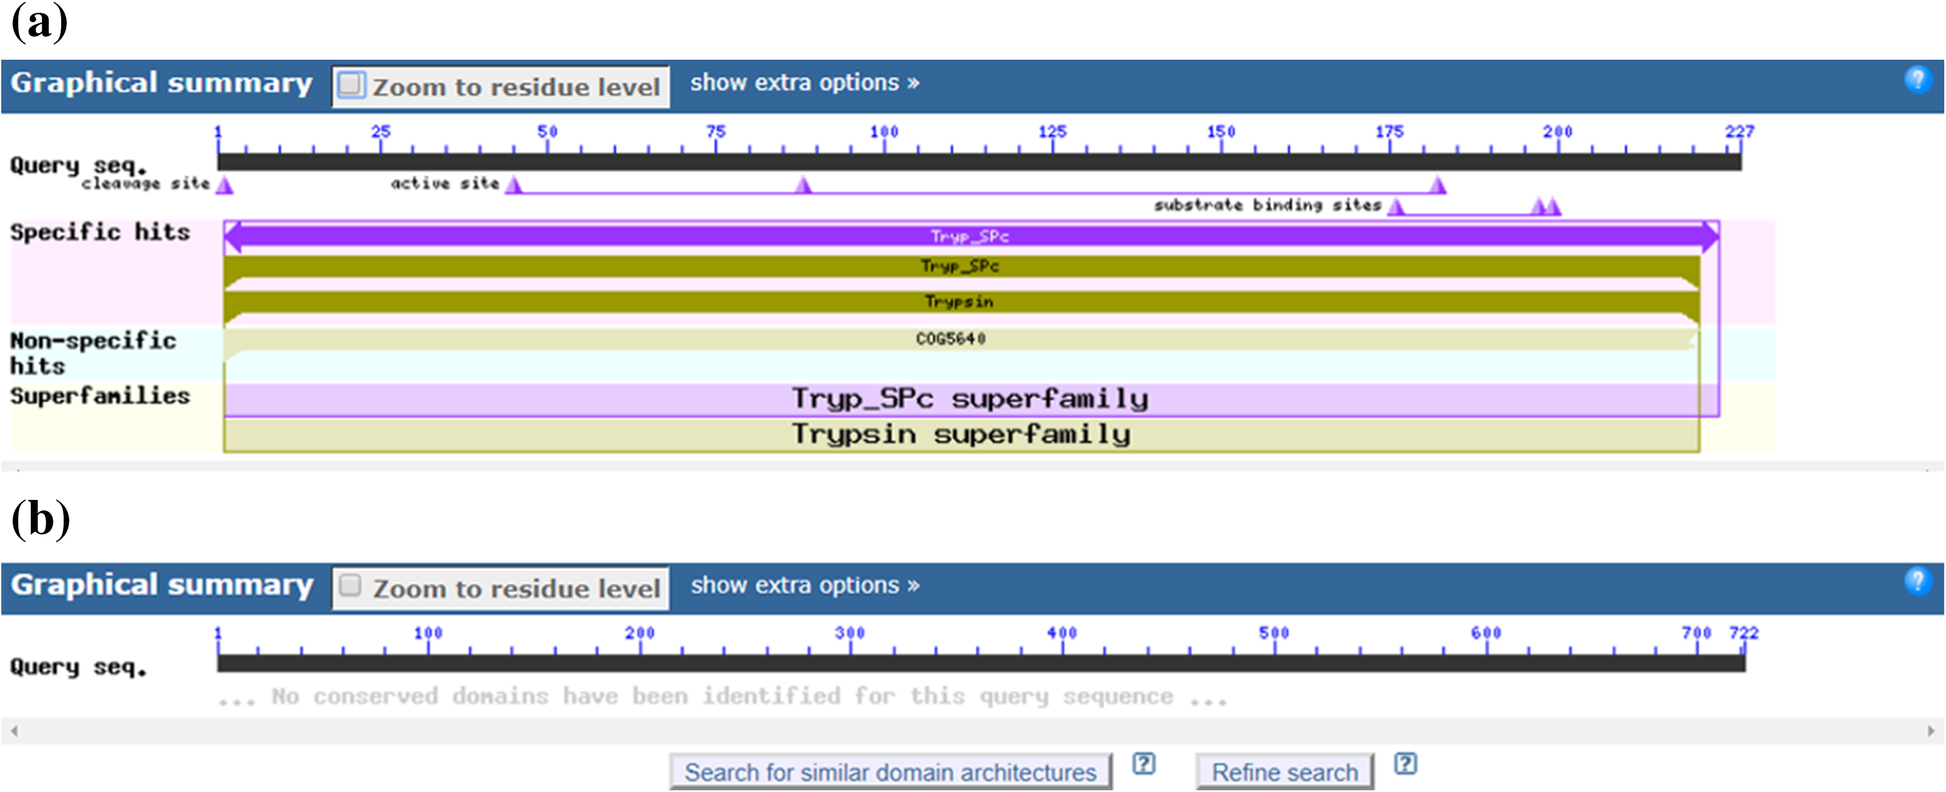Click residue 227 label on panel (a) ruler

(x=1739, y=131)
